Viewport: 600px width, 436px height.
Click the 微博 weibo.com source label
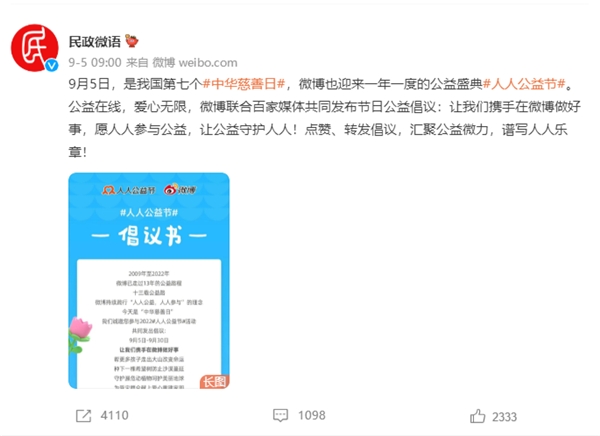point(195,62)
